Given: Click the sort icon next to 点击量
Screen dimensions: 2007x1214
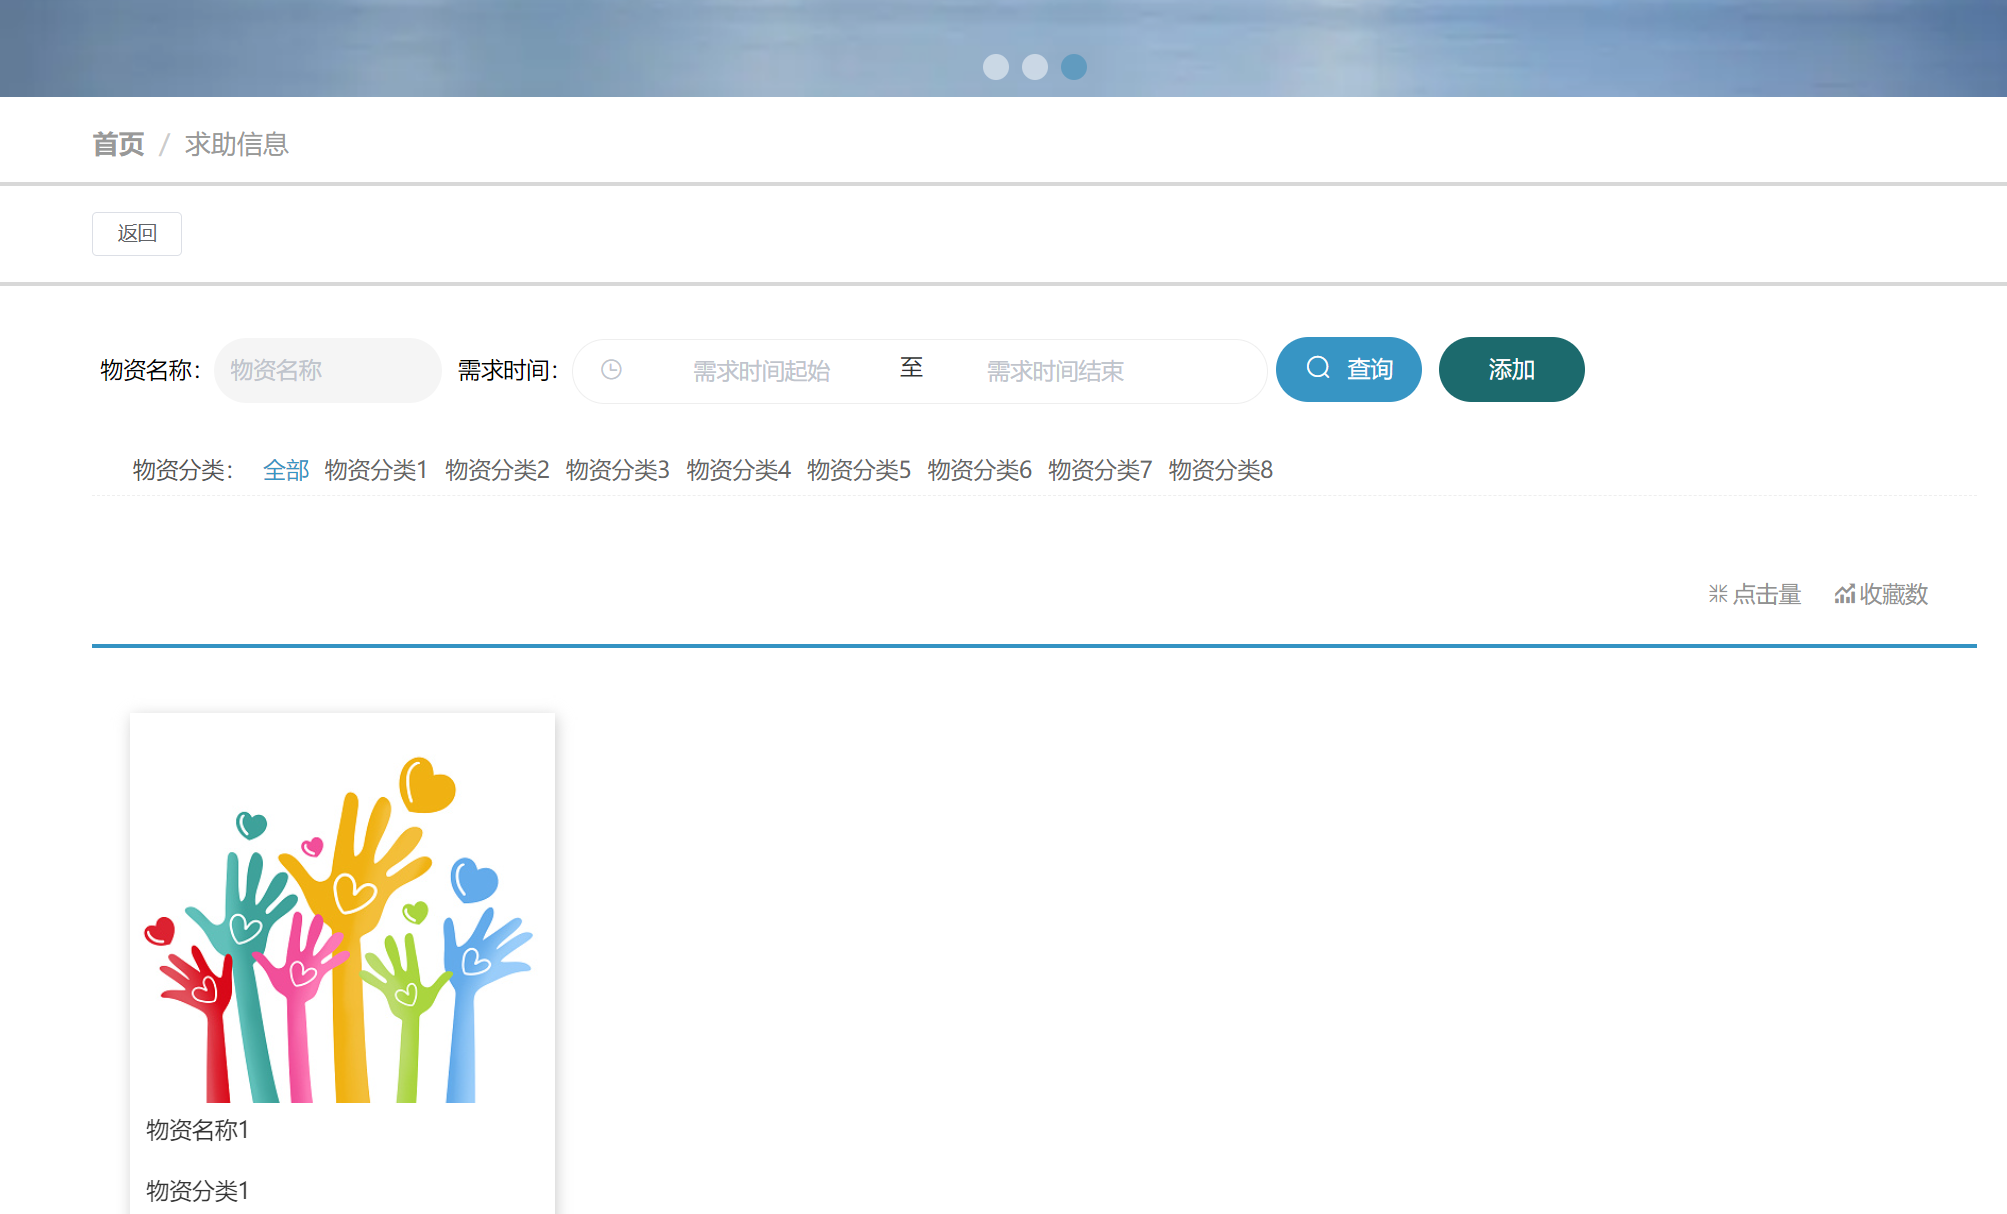Looking at the screenshot, I should [1718, 593].
